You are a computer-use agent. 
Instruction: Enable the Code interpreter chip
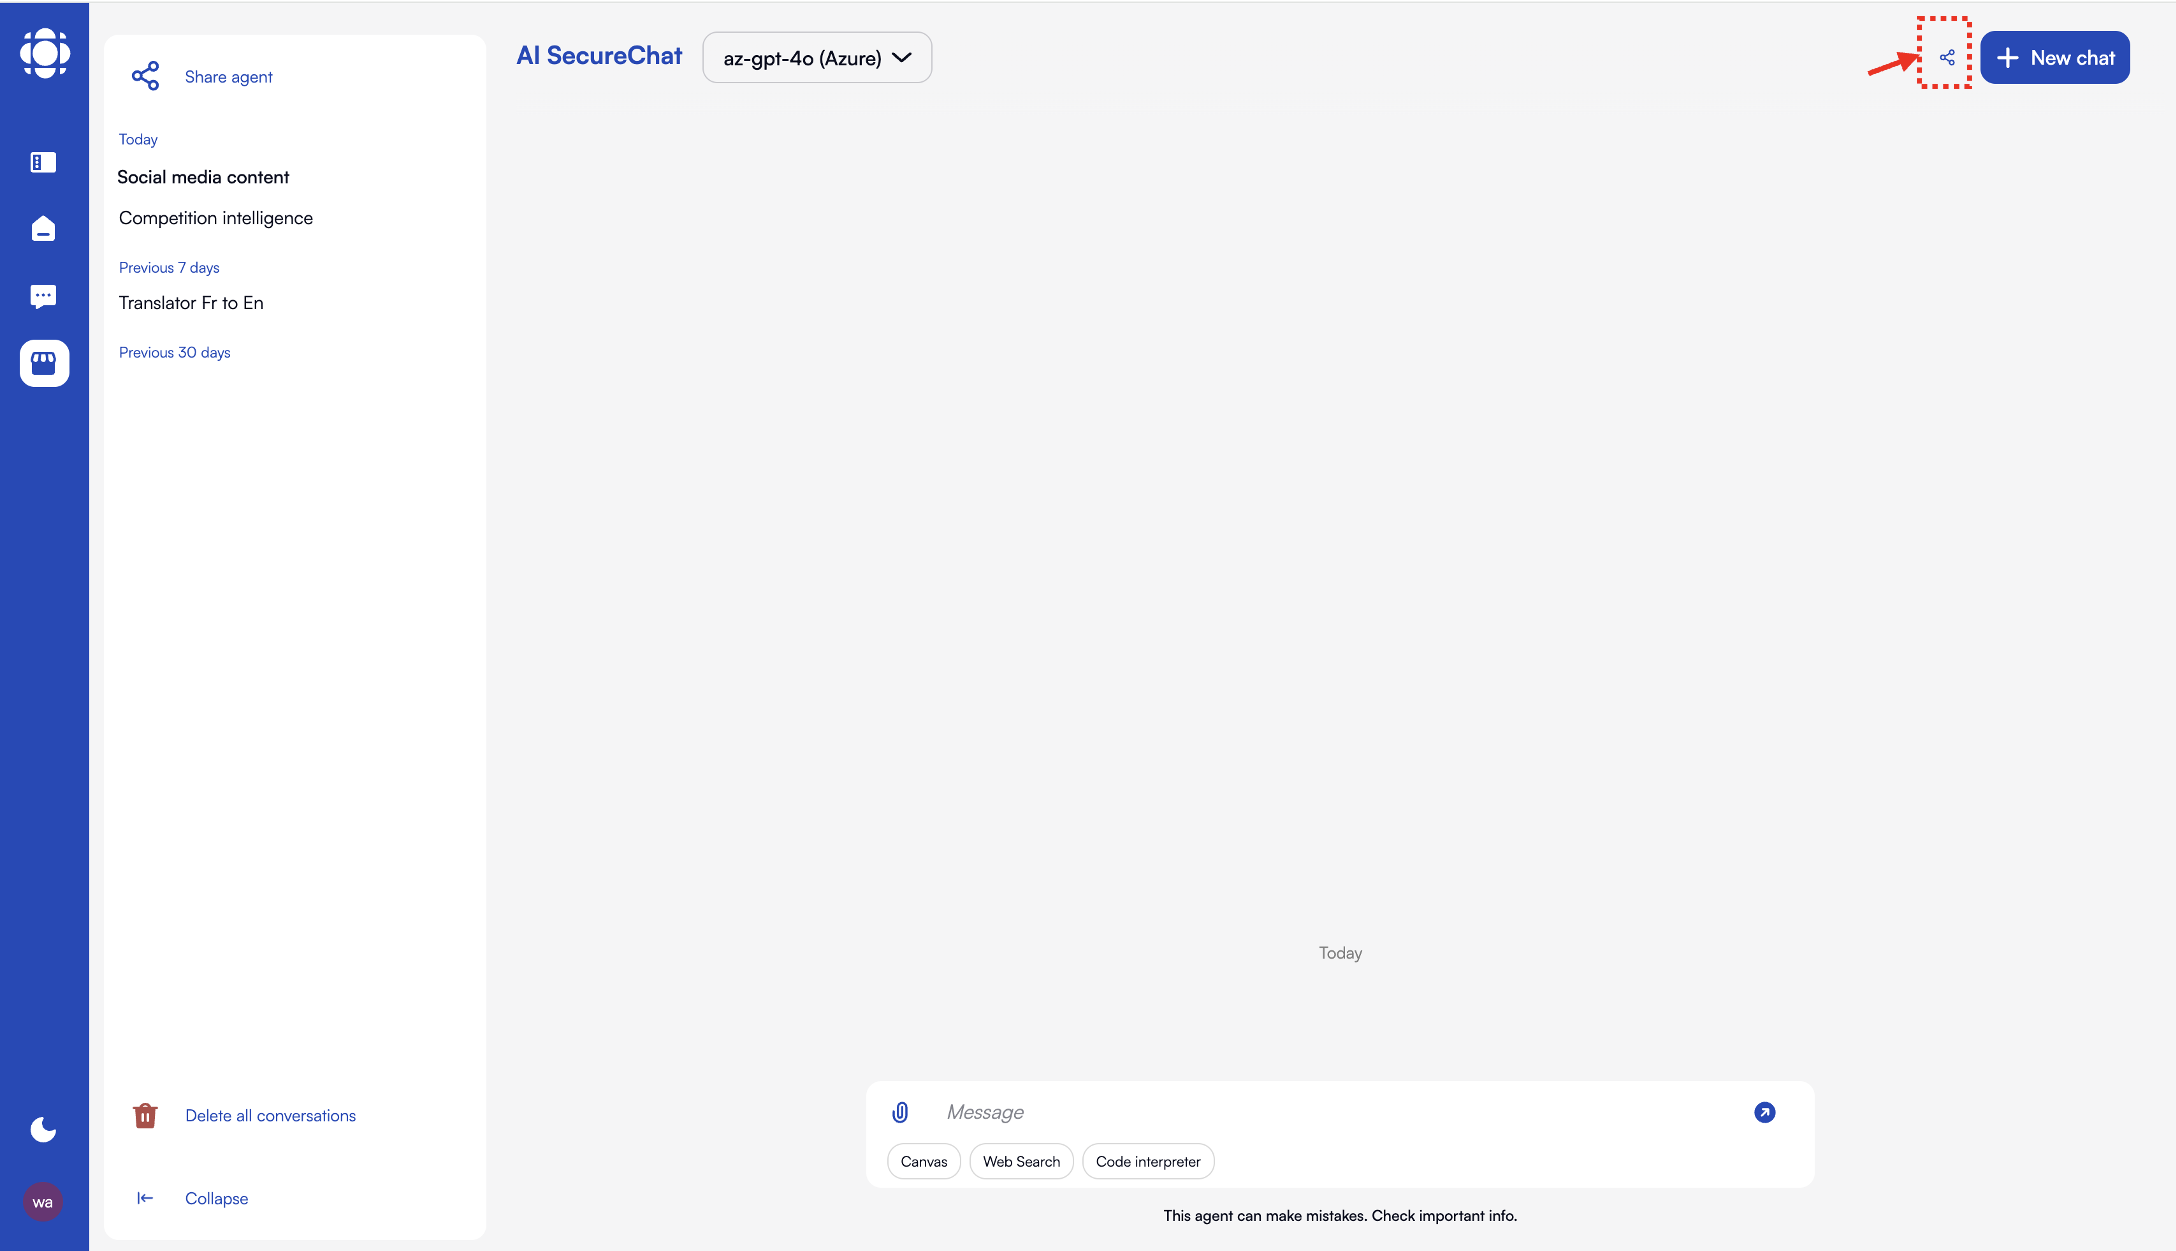1147,1161
